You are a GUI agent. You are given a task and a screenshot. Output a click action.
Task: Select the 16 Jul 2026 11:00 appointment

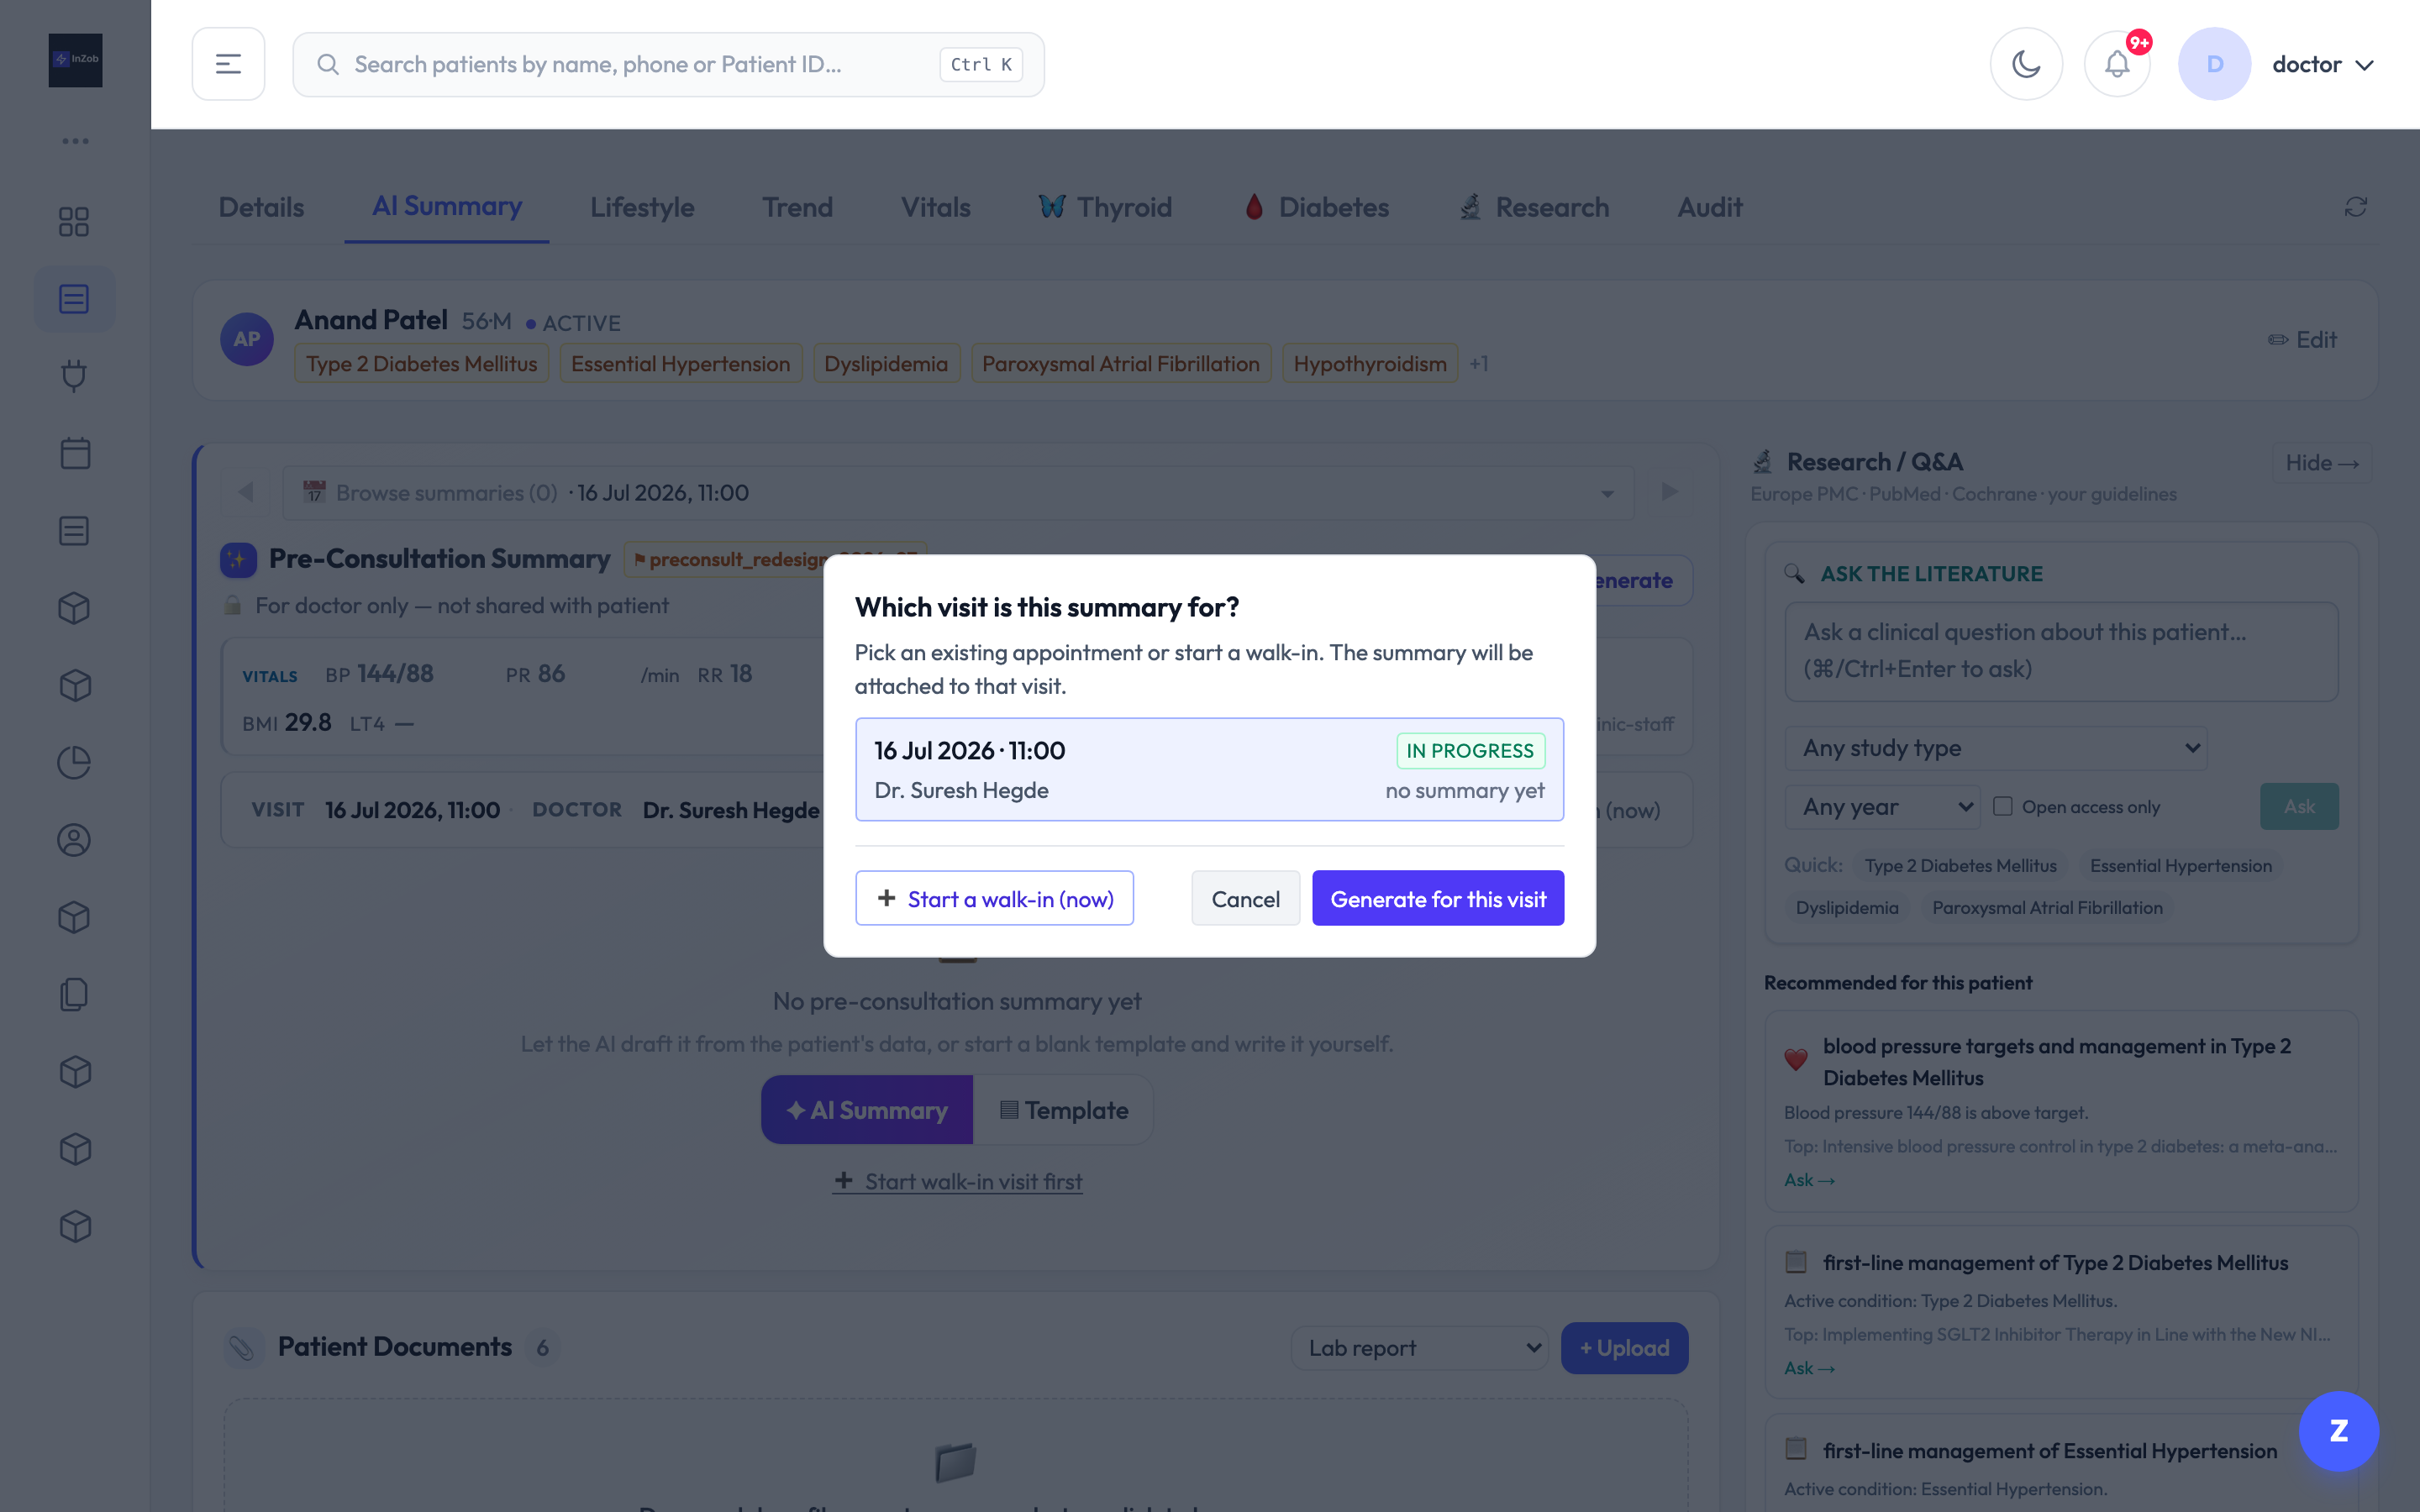pyautogui.click(x=1209, y=769)
